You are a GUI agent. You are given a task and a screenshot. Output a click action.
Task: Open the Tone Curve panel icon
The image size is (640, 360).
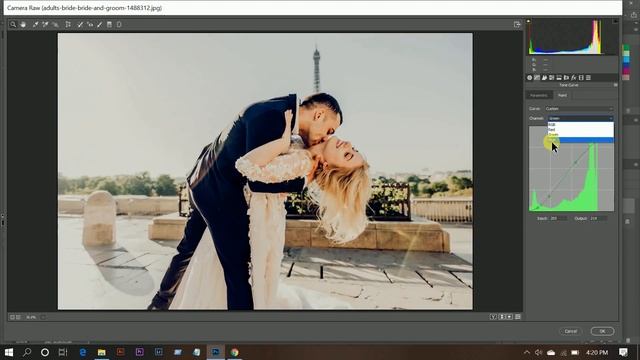(x=537, y=78)
